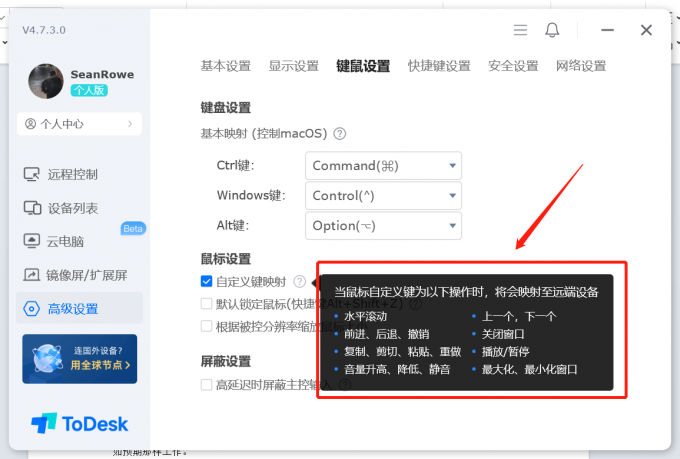
Task: Click tooltip item 最大化、最小化窗口
Action: click(x=530, y=369)
